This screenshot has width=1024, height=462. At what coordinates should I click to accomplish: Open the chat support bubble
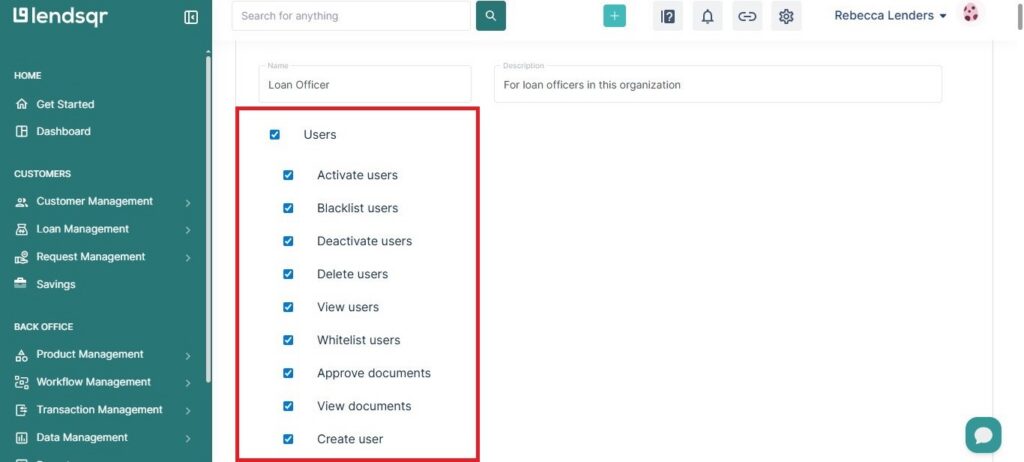point(984,435)
